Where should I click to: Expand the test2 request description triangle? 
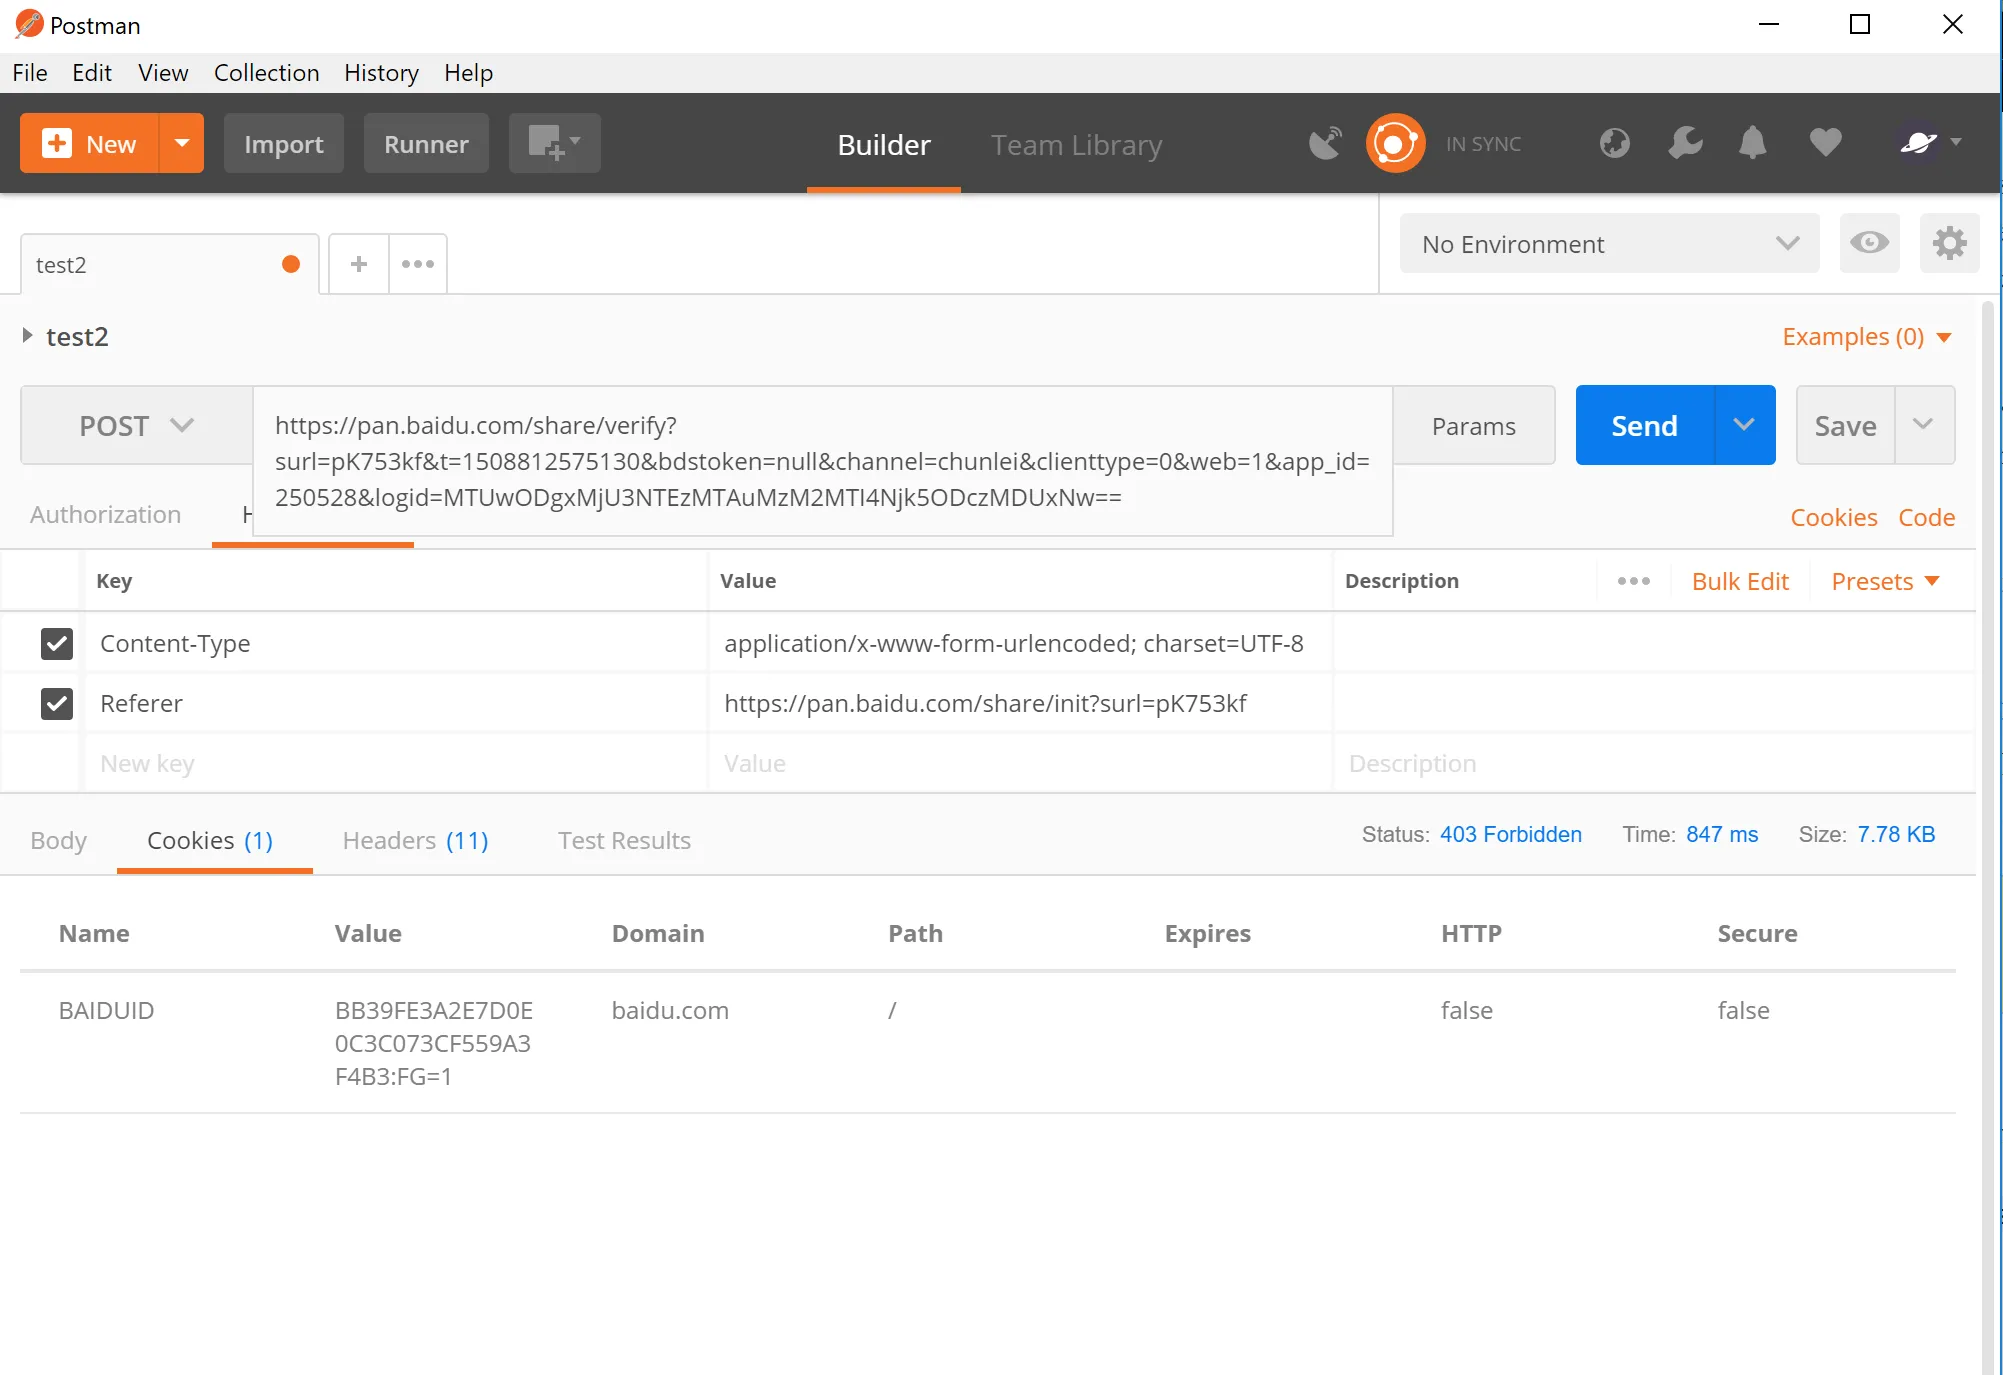[x=28, y=336]
